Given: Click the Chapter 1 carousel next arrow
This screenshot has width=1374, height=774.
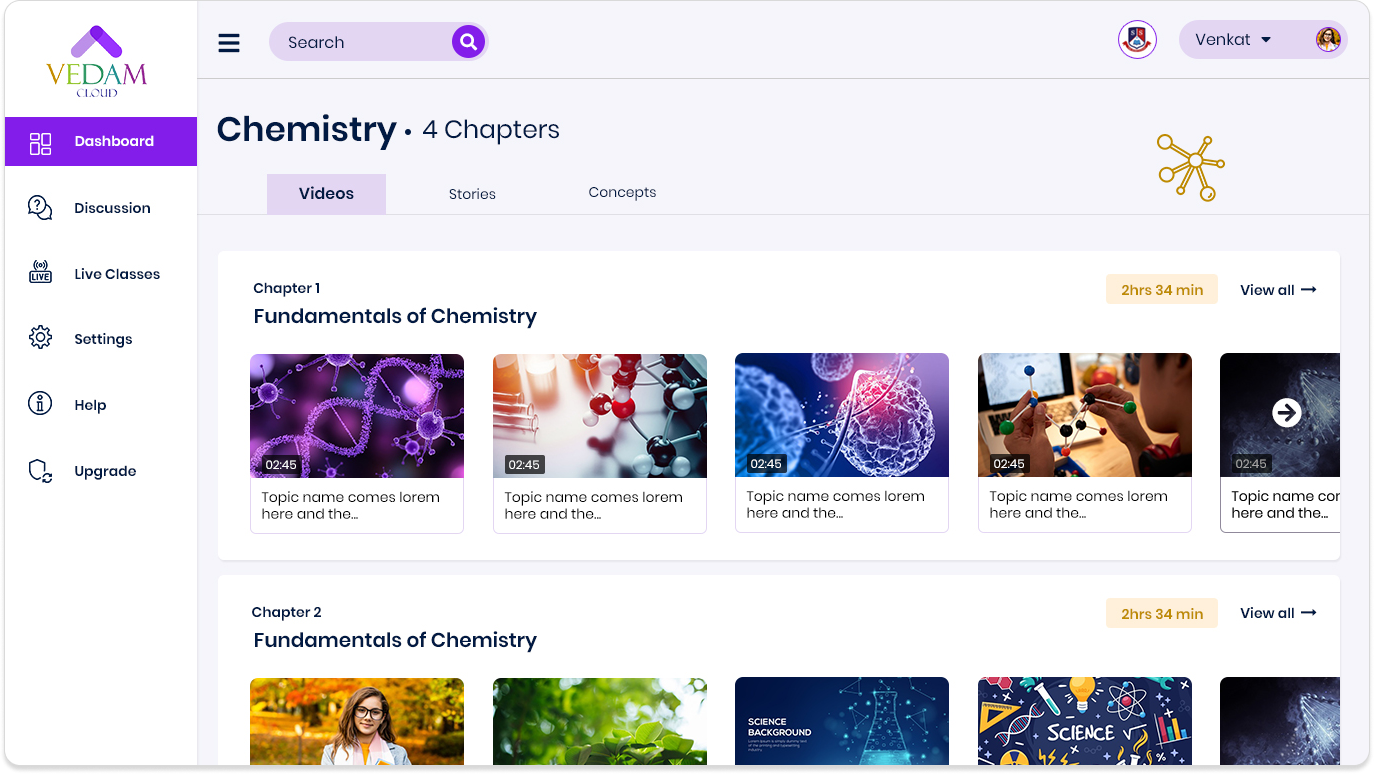Looking at the screenshot, I should [1286, 412].
